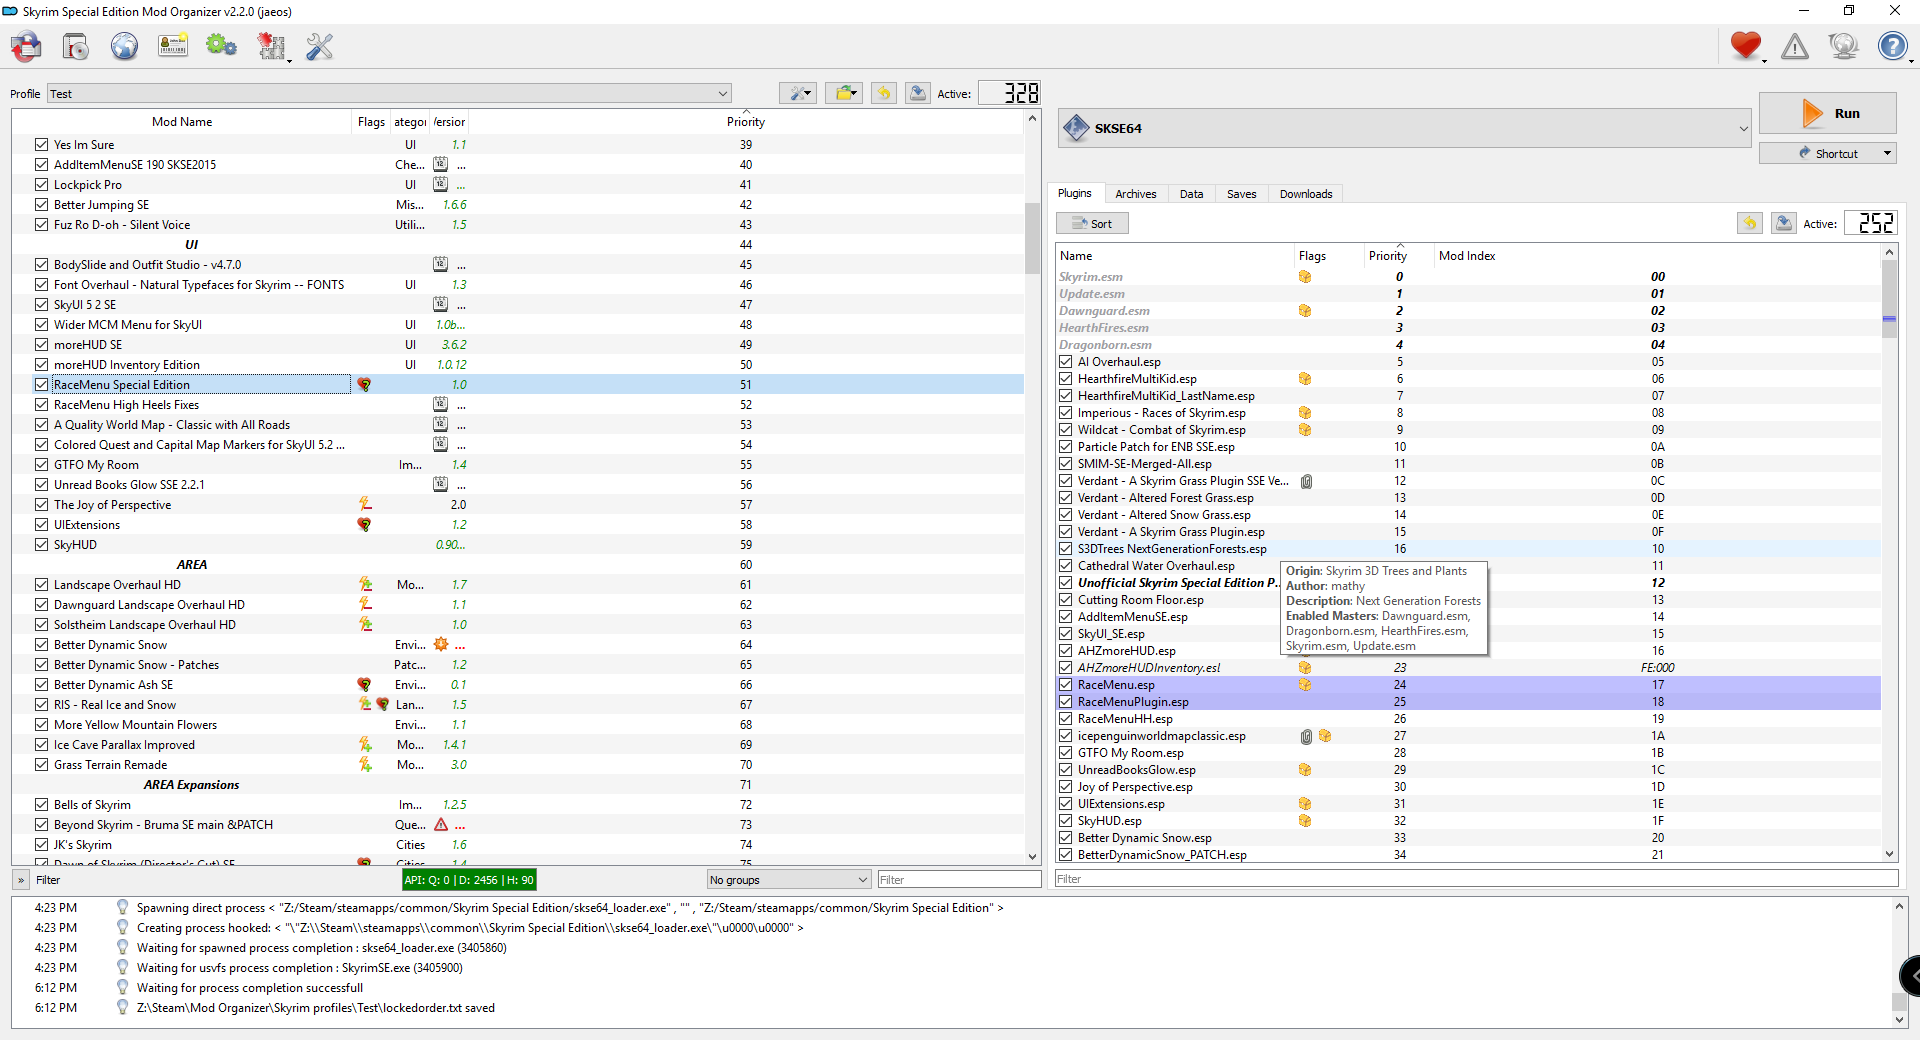This screenshot has height=1040, width=1920.
Task: Click the orange icon beside Better Dynamic Snow
Action: point(441,644)
